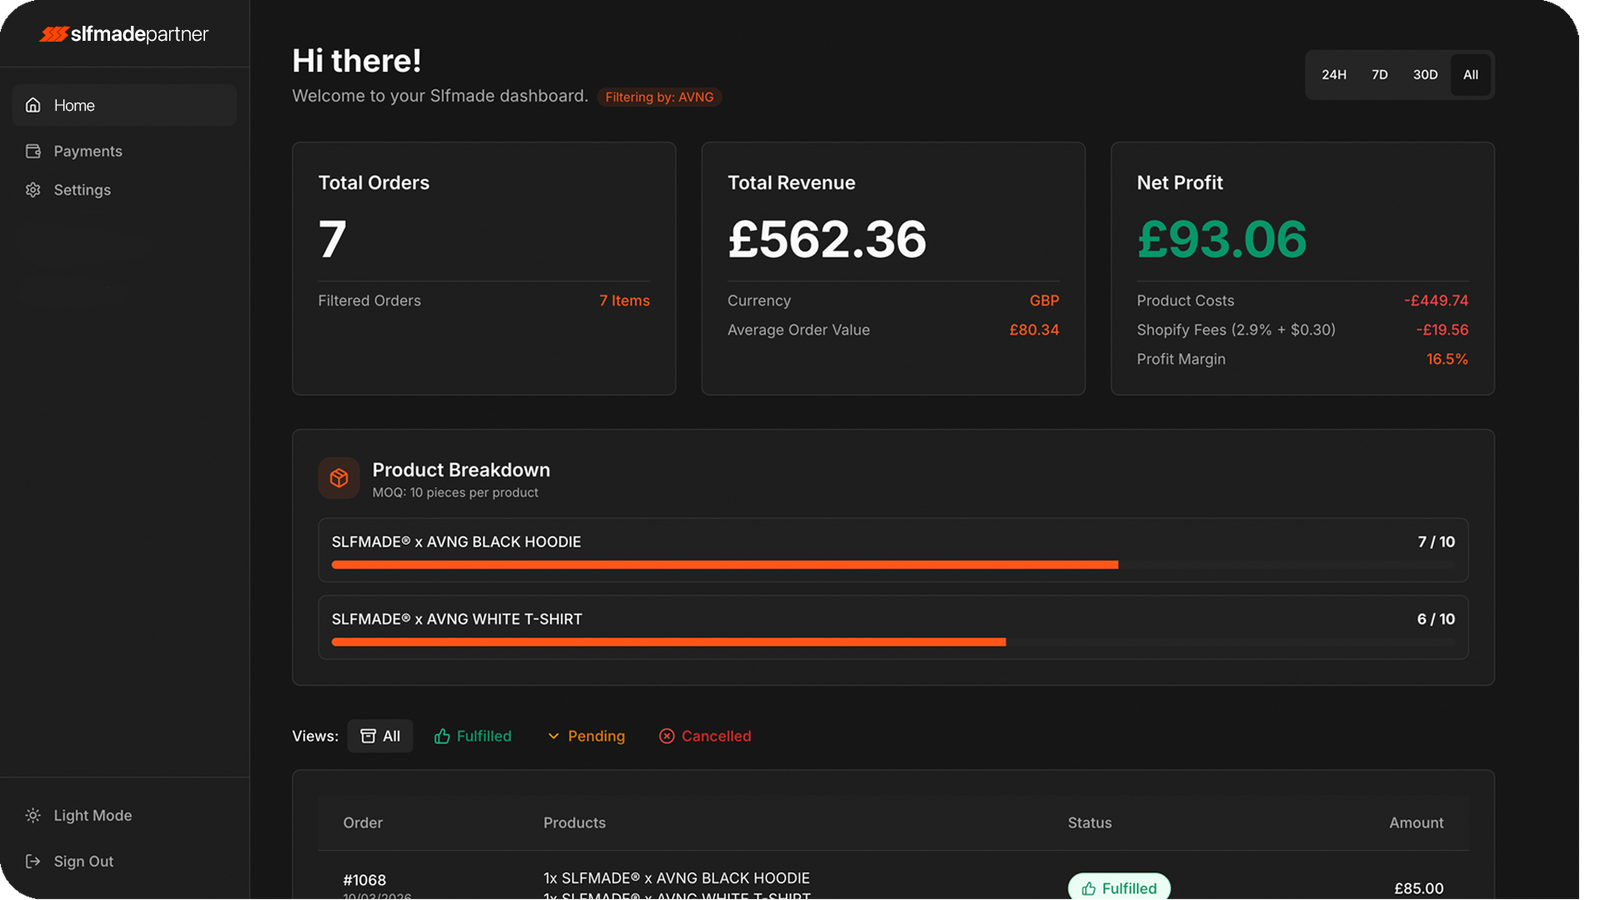The height and width of the screenshot is (900, 1600).
Task: Click the chevron icon next to Pending
Action: 553,736
